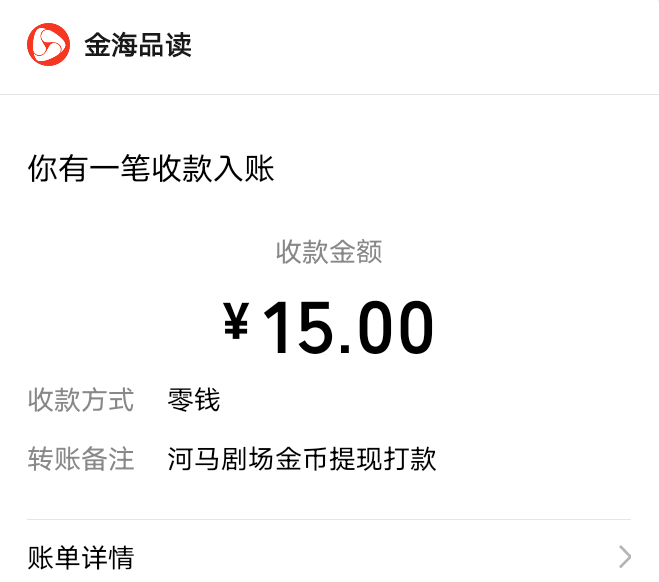Viewport: 659px width, 582px height.
Task: Tap the yen currency symbol
Action: coord(236,320)
